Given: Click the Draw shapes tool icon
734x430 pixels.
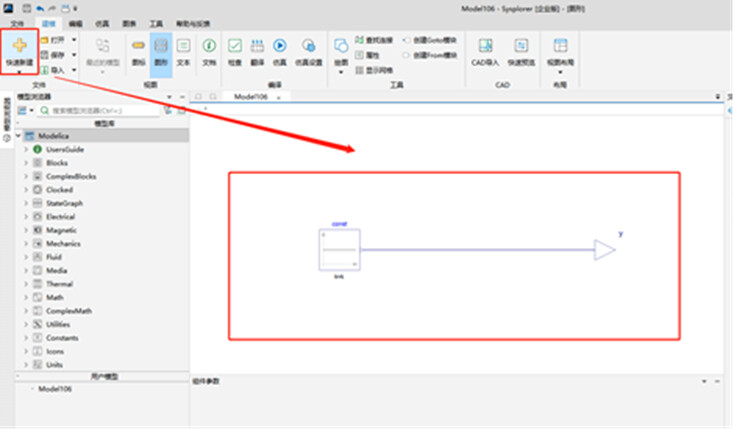Looking at the screenshot, I should click(x=341, y=45).
